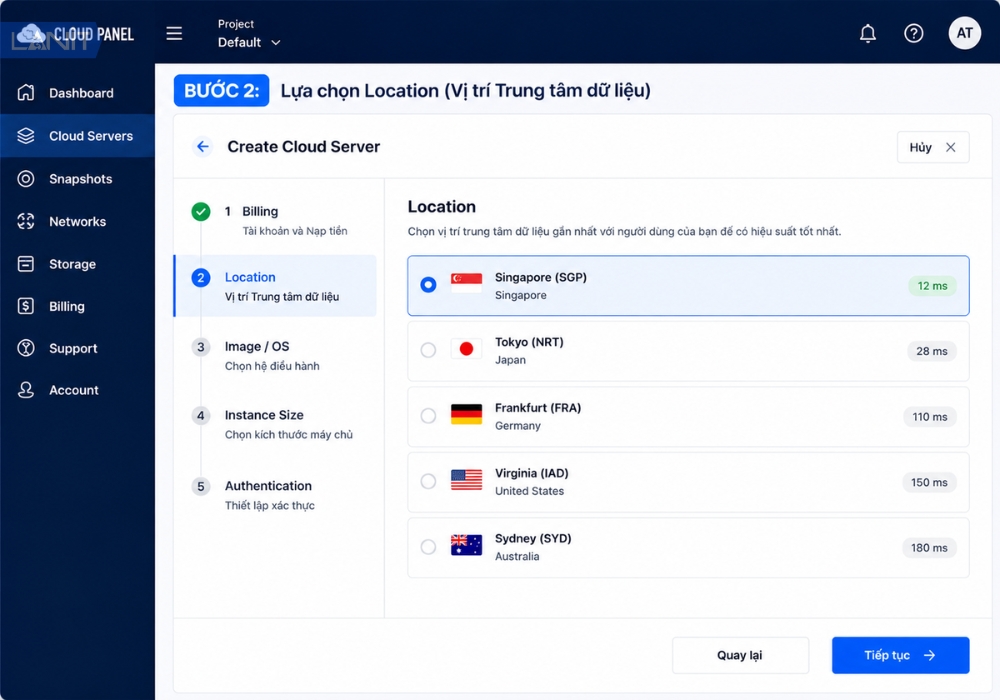Toggle the hamburger menu icon
Image resolution: width=1000 pixels, height=700 pixels.
tap(174, 33)
